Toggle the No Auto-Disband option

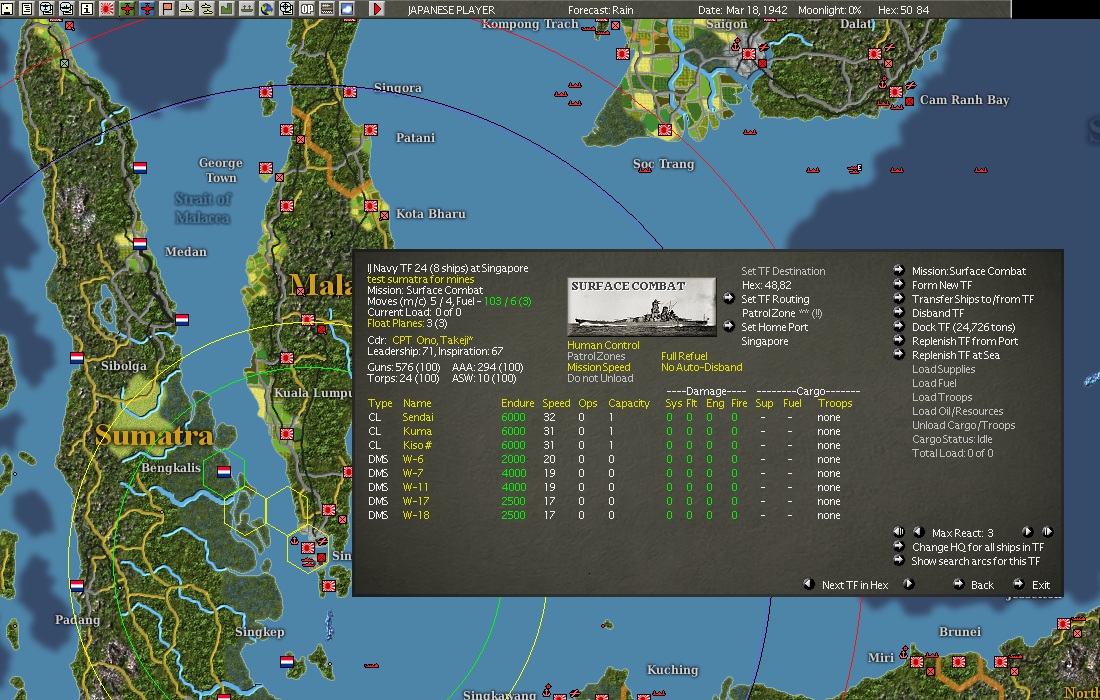702,367
